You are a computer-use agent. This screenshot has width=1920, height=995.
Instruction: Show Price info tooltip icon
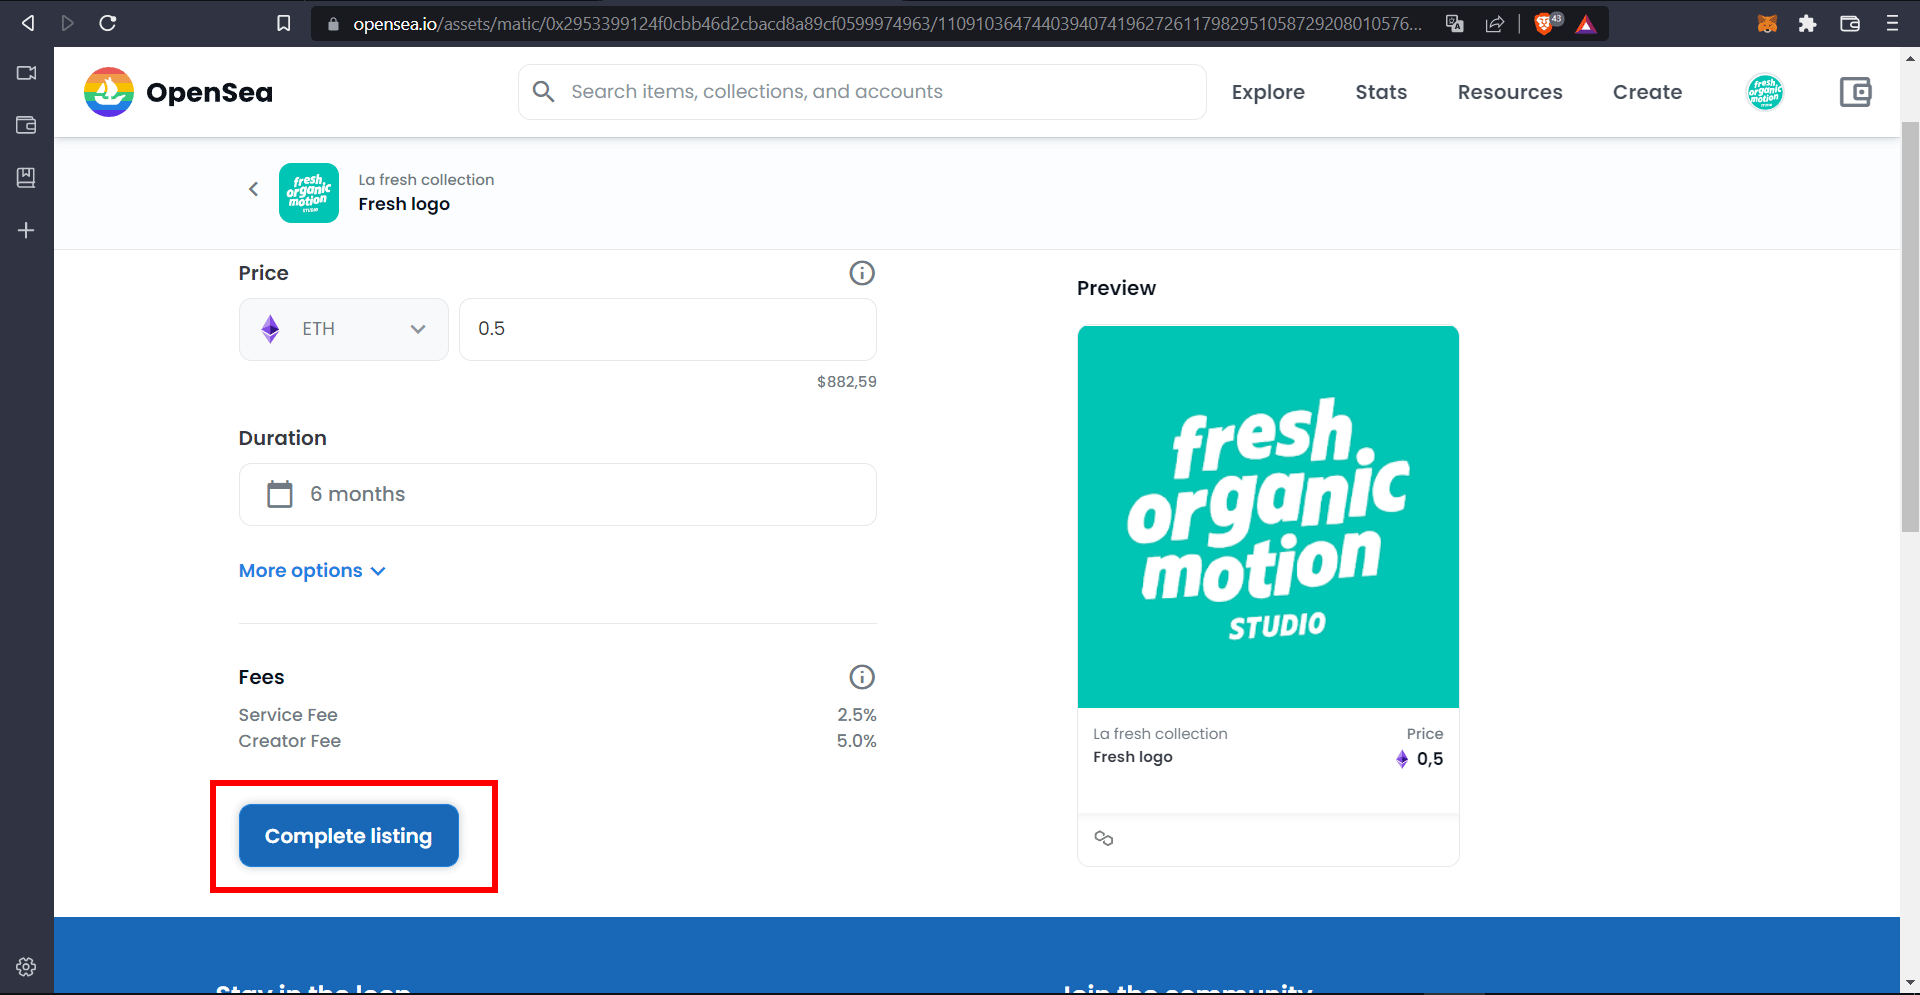pyautogui.click(x=862, y=273)
